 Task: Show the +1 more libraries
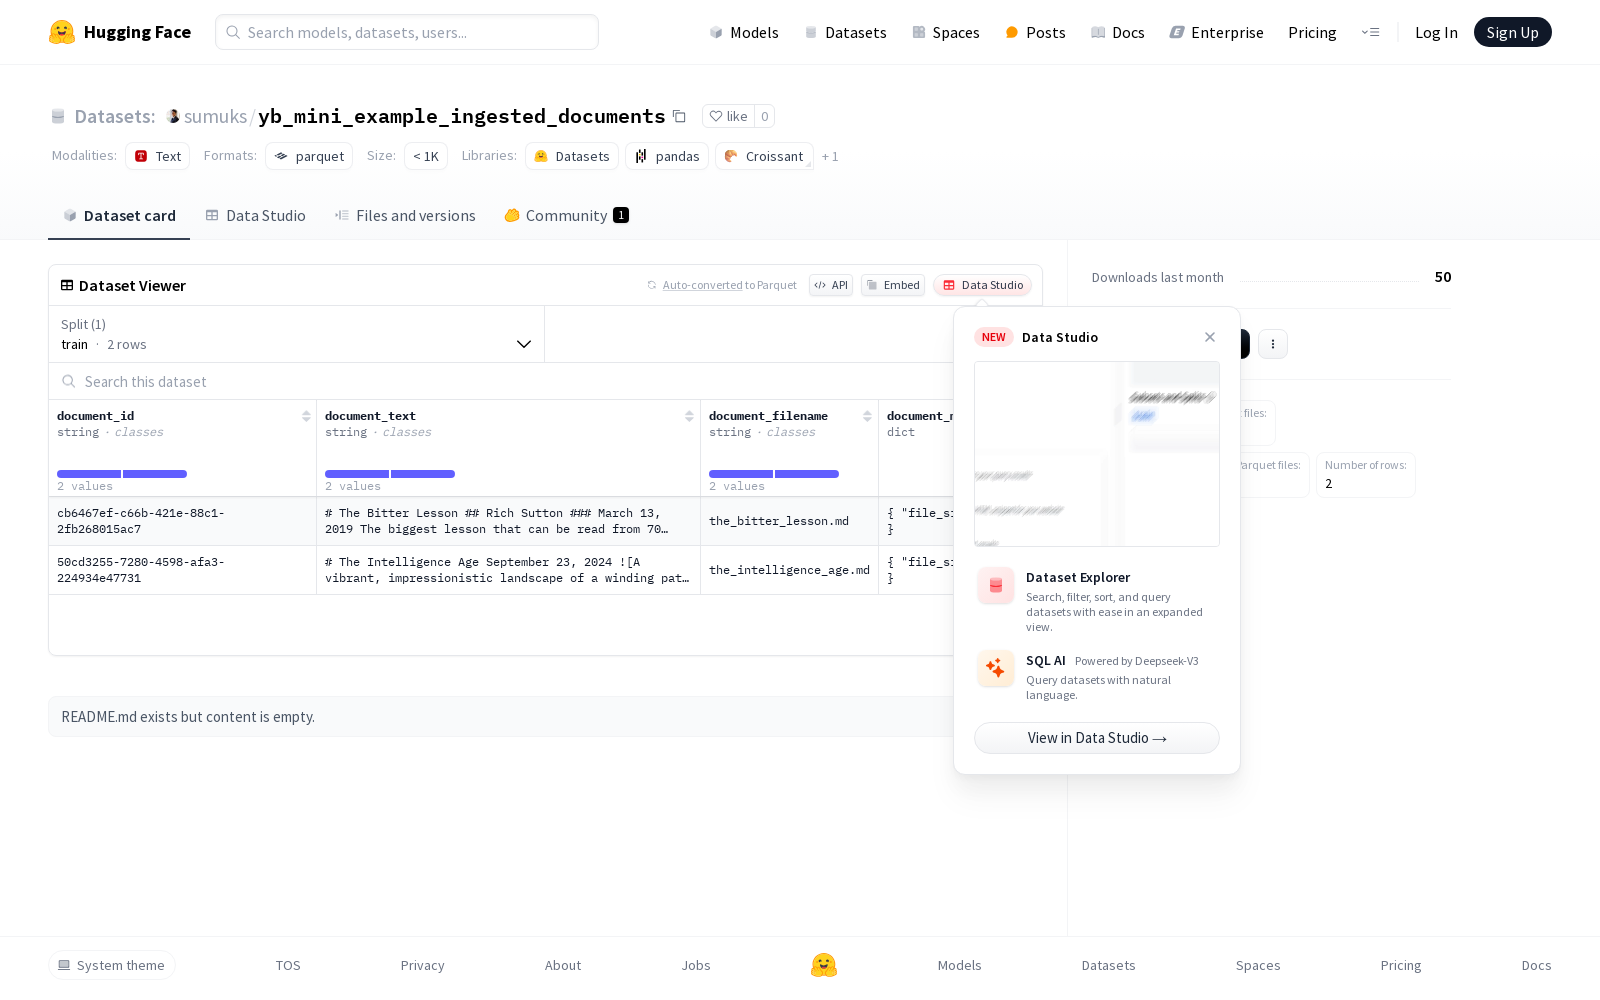pyautogui.click(x=830, y=156)
